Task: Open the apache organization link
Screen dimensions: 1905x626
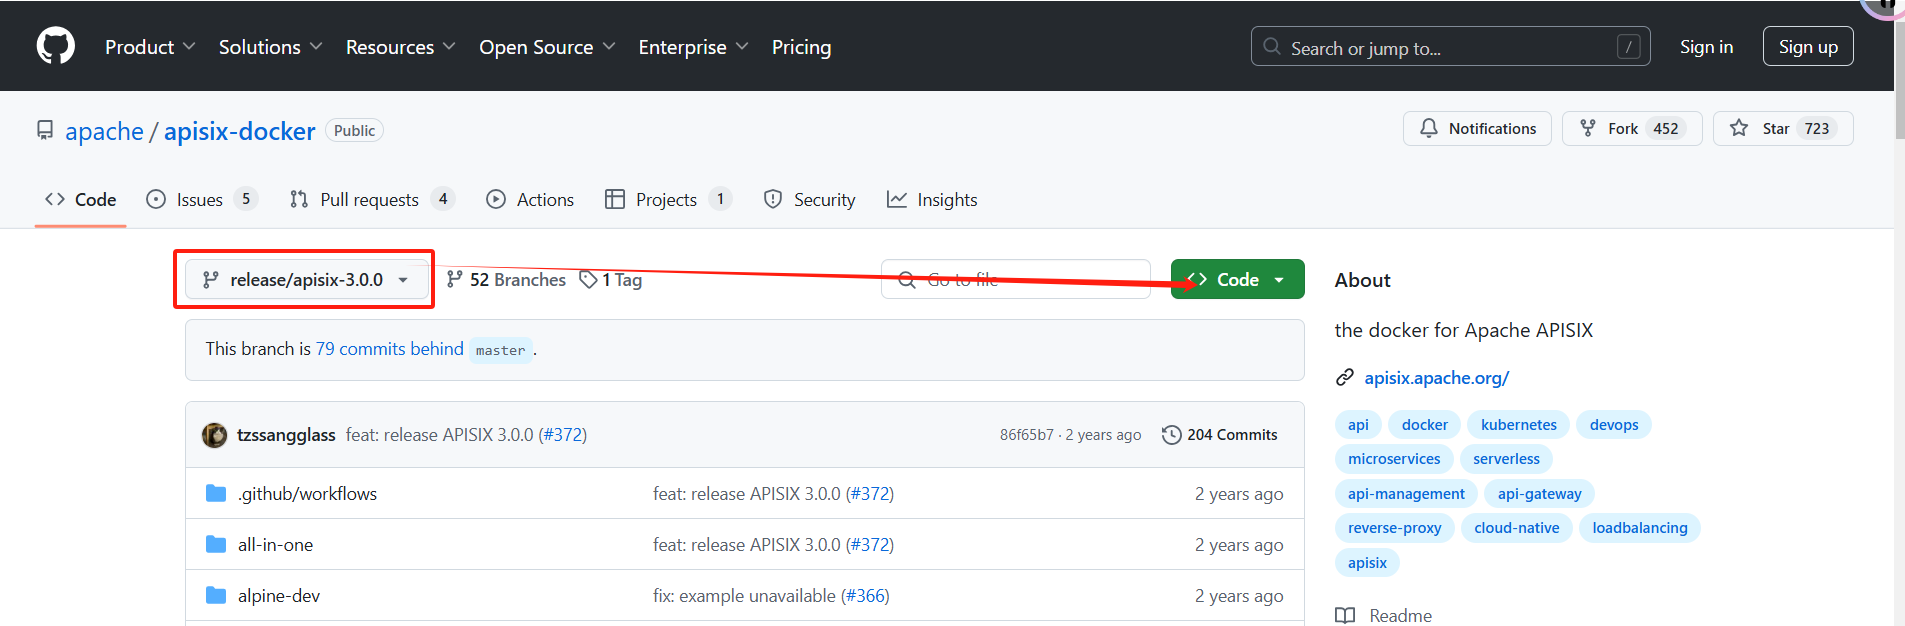Action: tap(105, 131)
